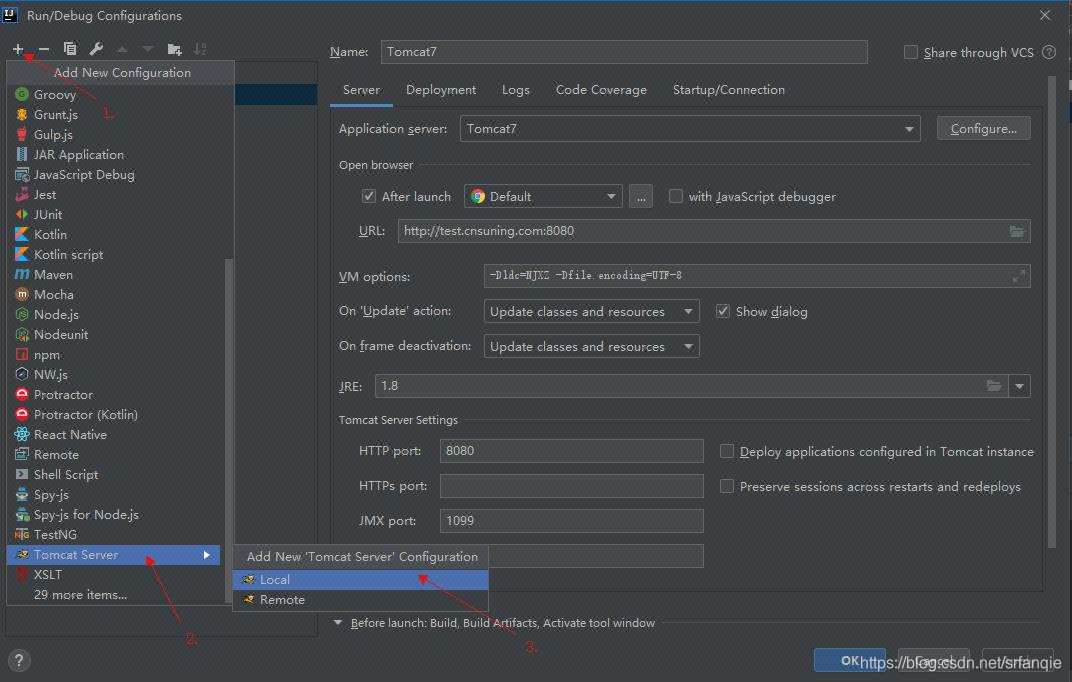Viewport: 1072px width, 682px height.
Task: Open JRE dropdown arrow
Action: click(x=1019, y=386)
